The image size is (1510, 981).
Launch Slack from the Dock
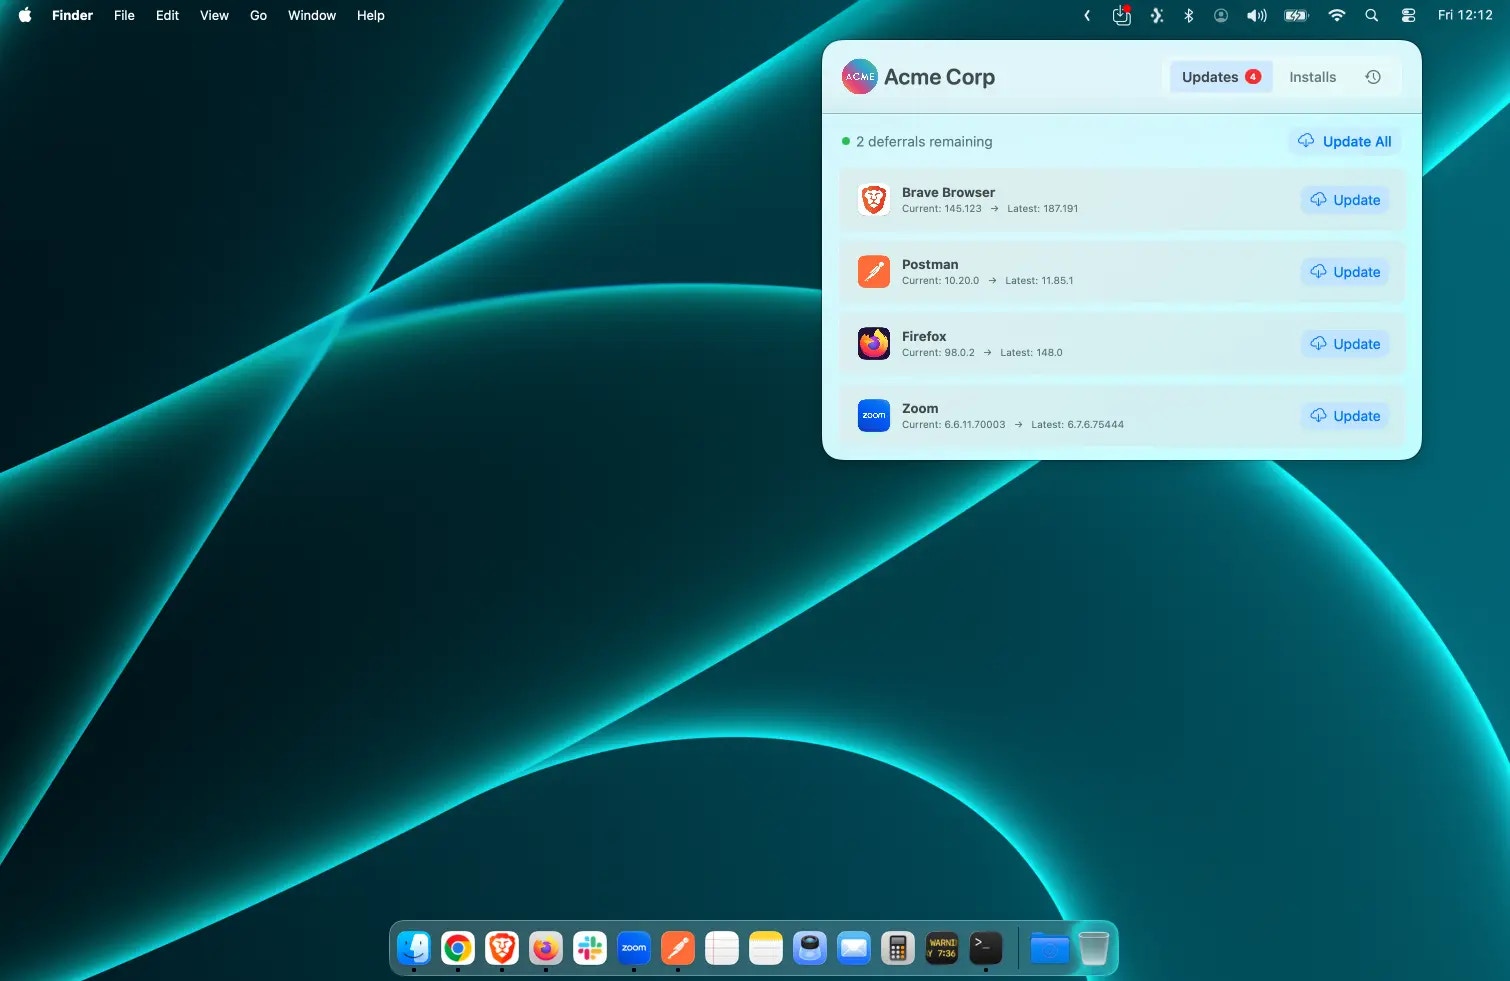589,948
